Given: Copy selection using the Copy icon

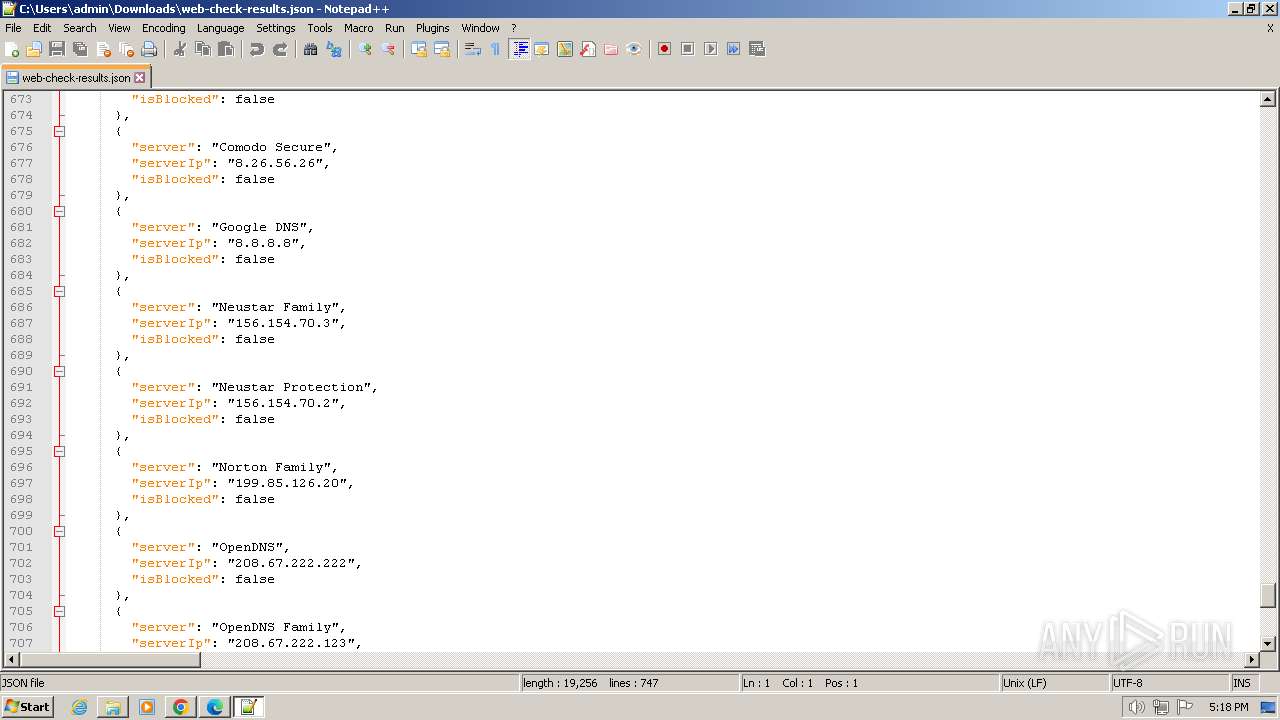Looking at the screenshot, I should [x=203, y=49].
